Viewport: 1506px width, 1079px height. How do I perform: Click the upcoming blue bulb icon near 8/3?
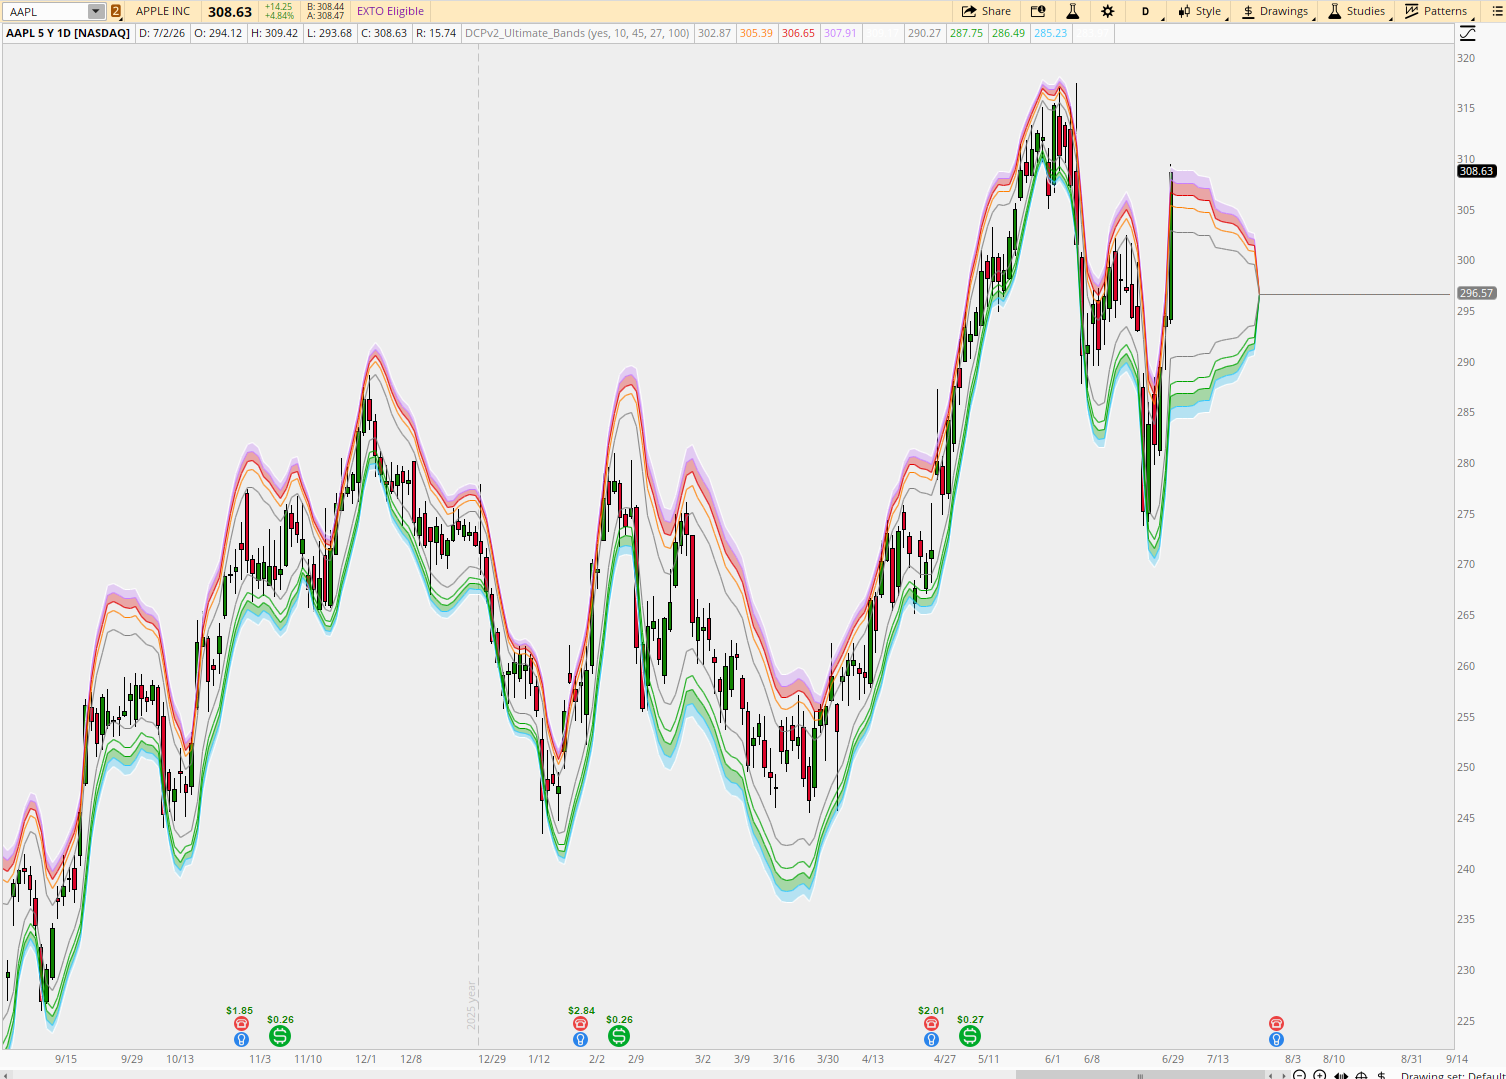[x=1276, y=1039]
